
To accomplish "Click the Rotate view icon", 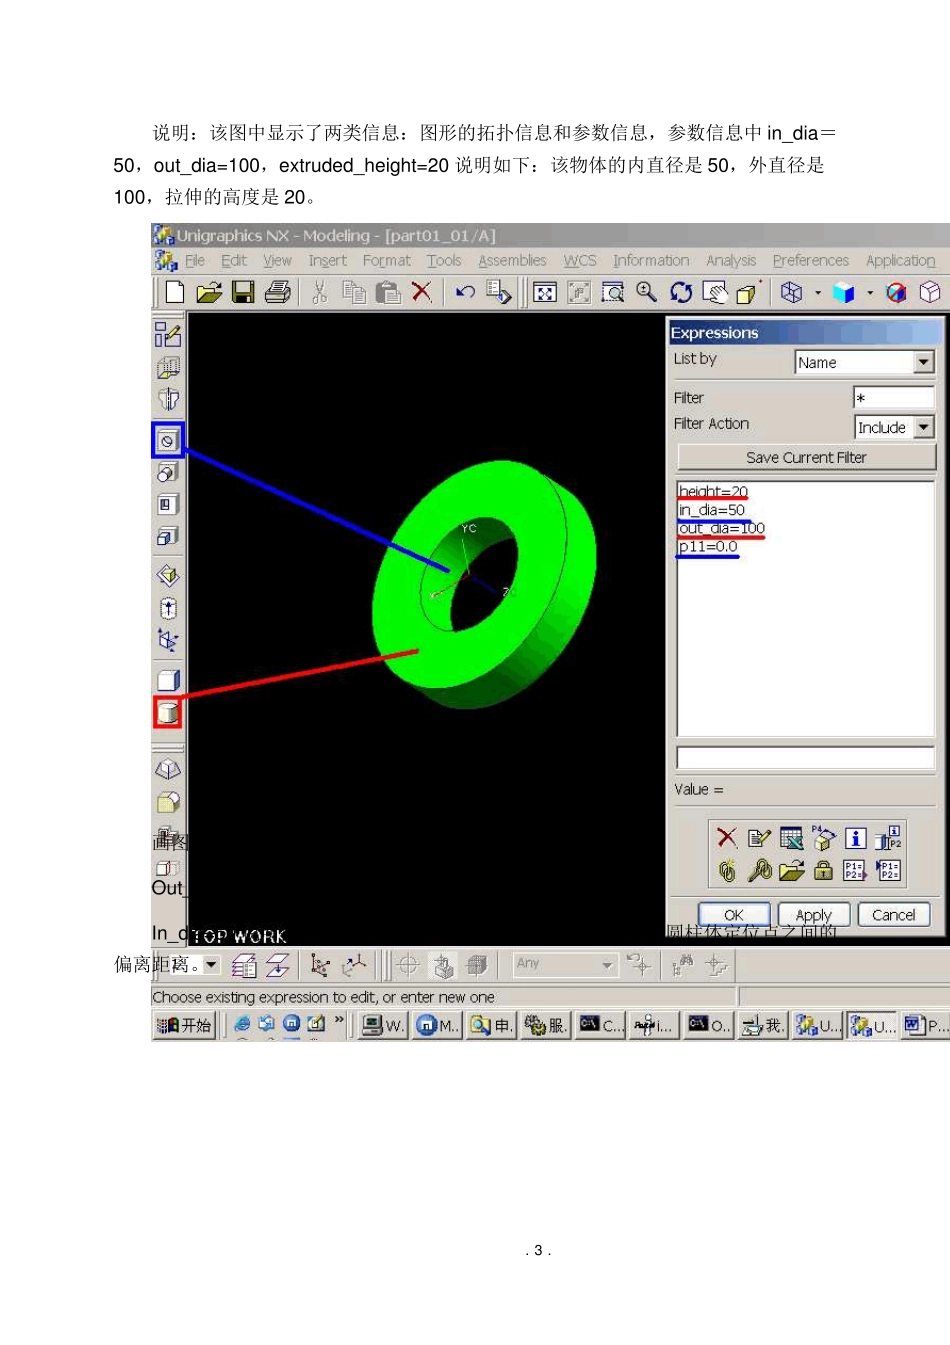I will click(681, 292).
